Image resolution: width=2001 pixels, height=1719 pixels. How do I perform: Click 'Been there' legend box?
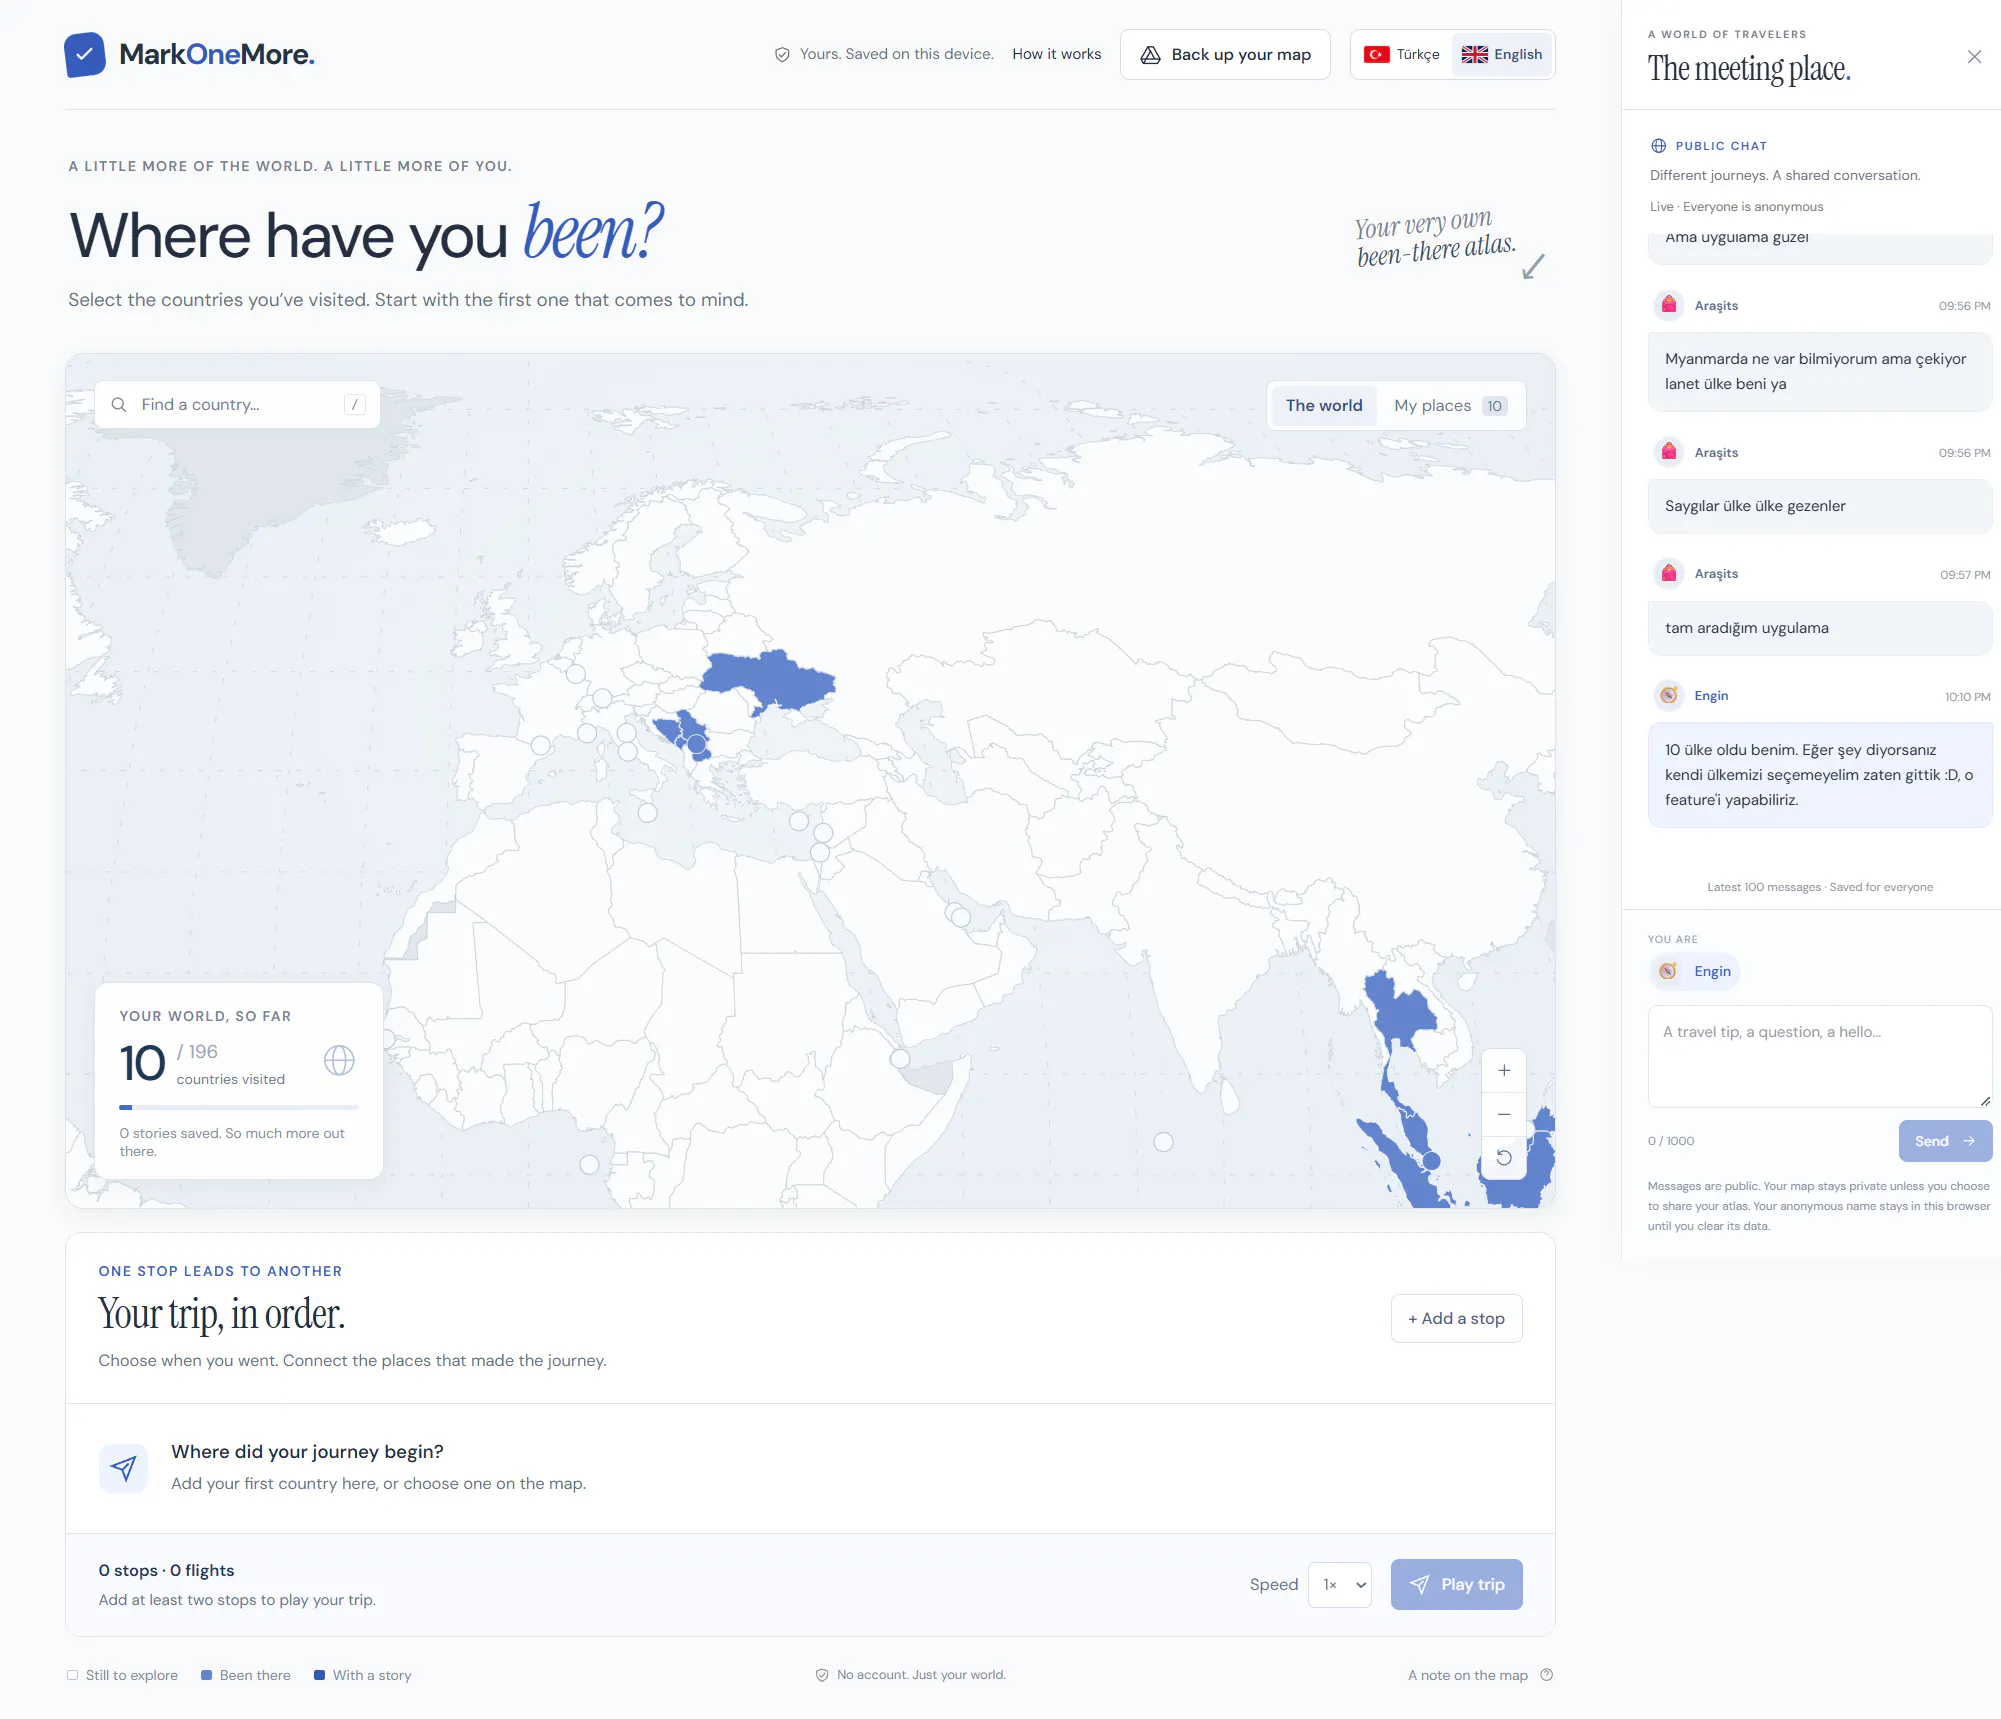pyautogui.click(x=206, y=1675)
